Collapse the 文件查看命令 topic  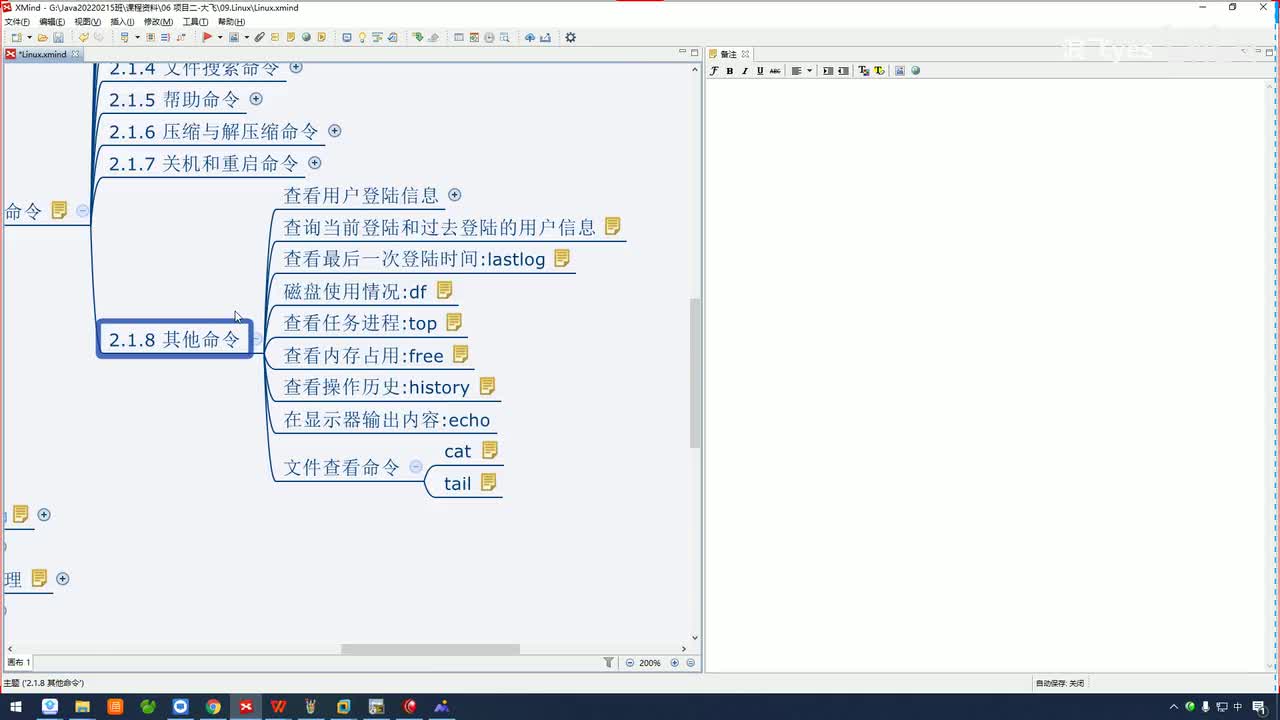[416, 467]
